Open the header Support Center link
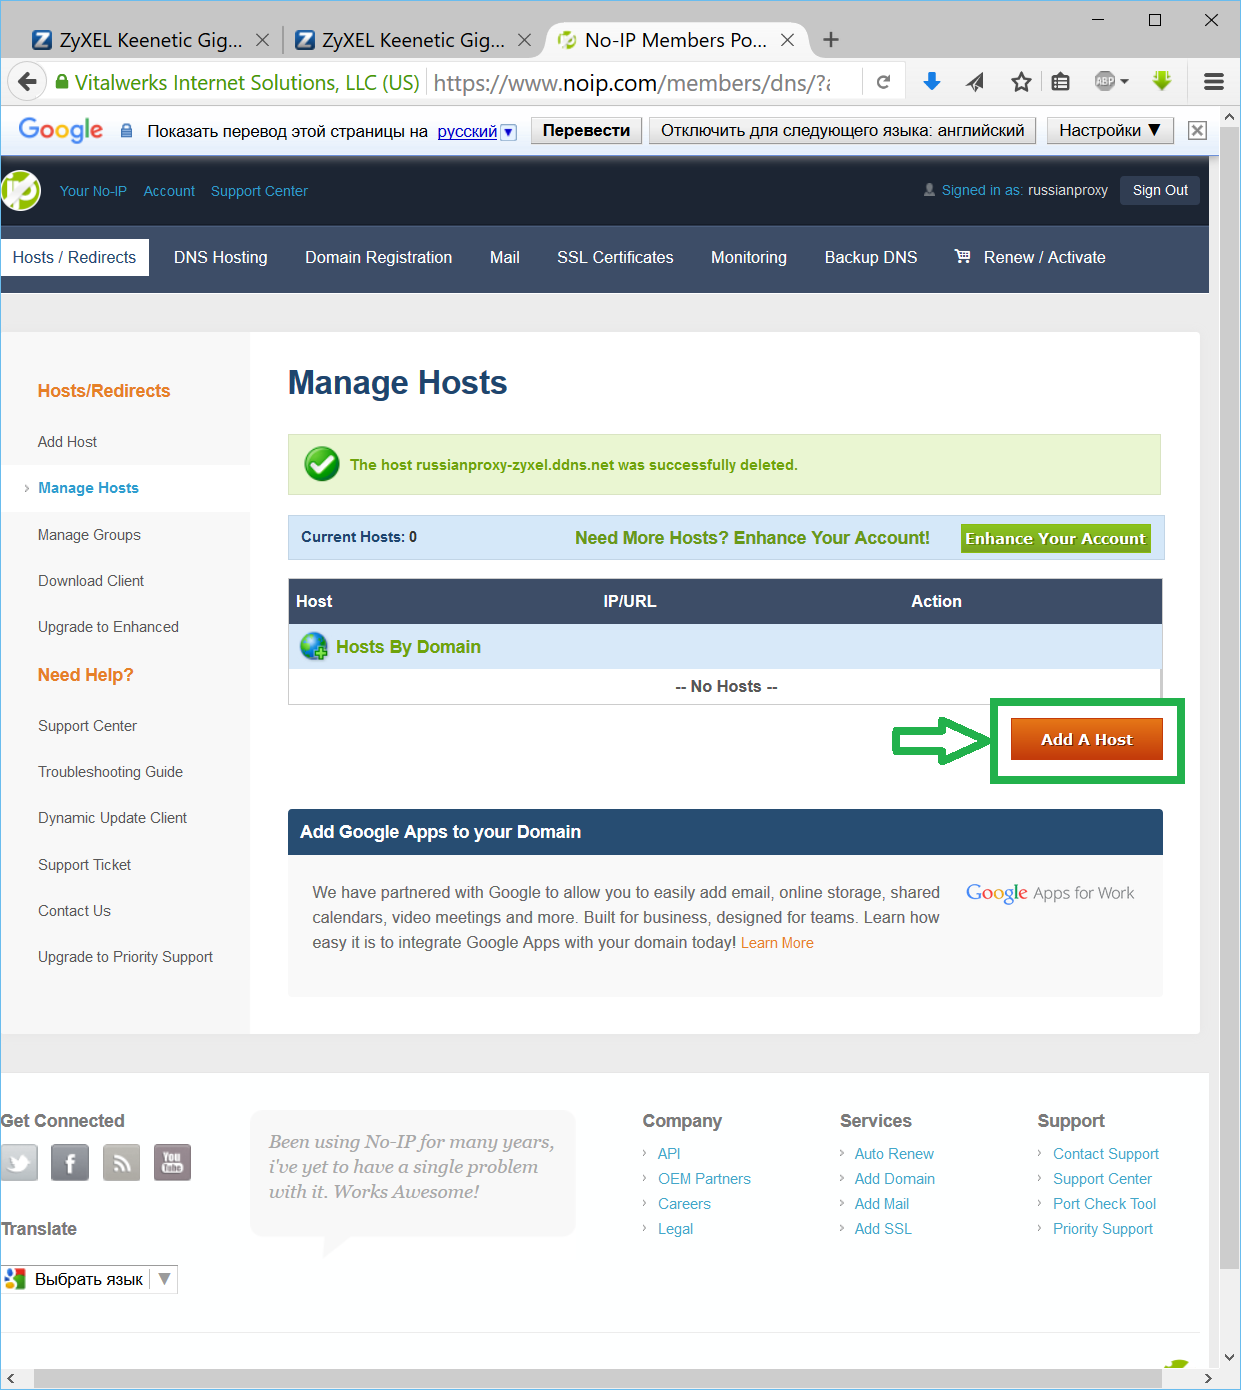The image size is (1241, 1390). point(259,191)
